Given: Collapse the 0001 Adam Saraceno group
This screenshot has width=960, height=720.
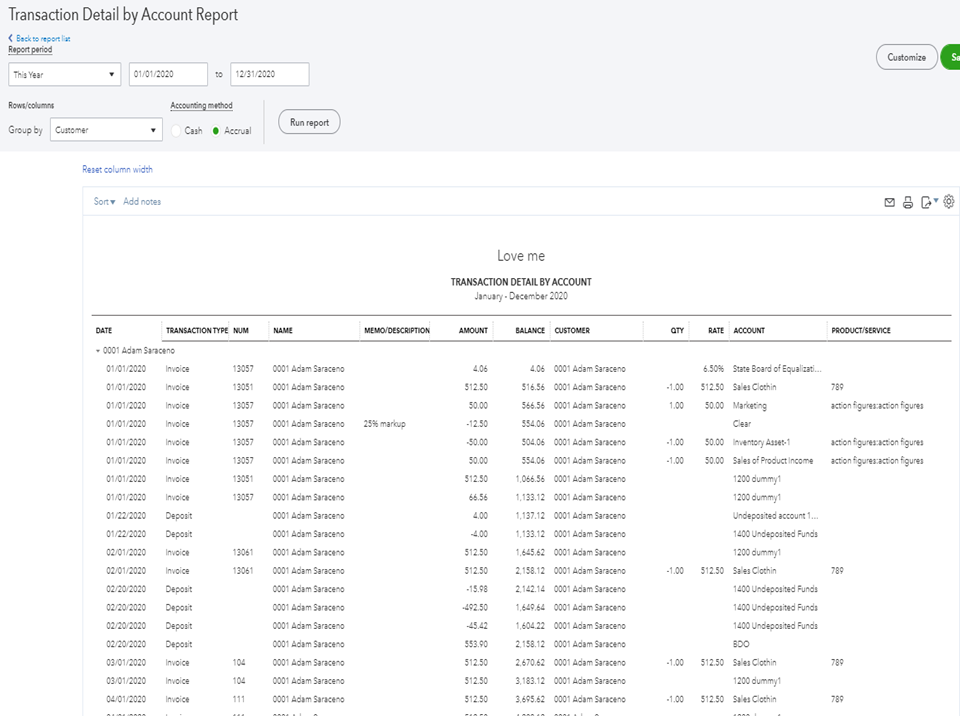Looking at the screenshot, I should click(x=98, y=351).
